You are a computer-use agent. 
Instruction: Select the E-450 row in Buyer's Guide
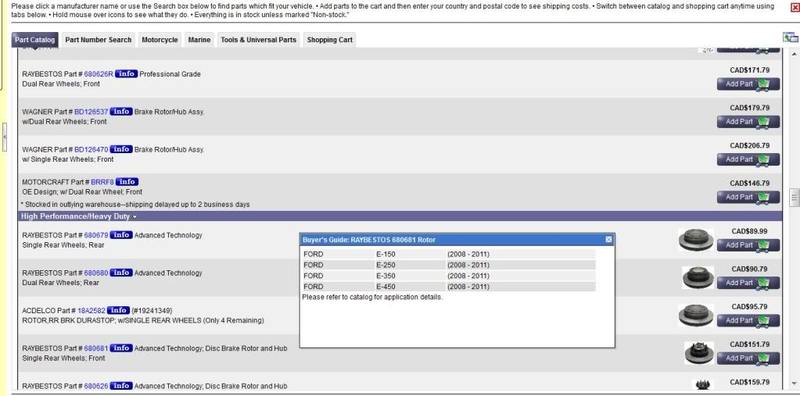click(448, 286)
